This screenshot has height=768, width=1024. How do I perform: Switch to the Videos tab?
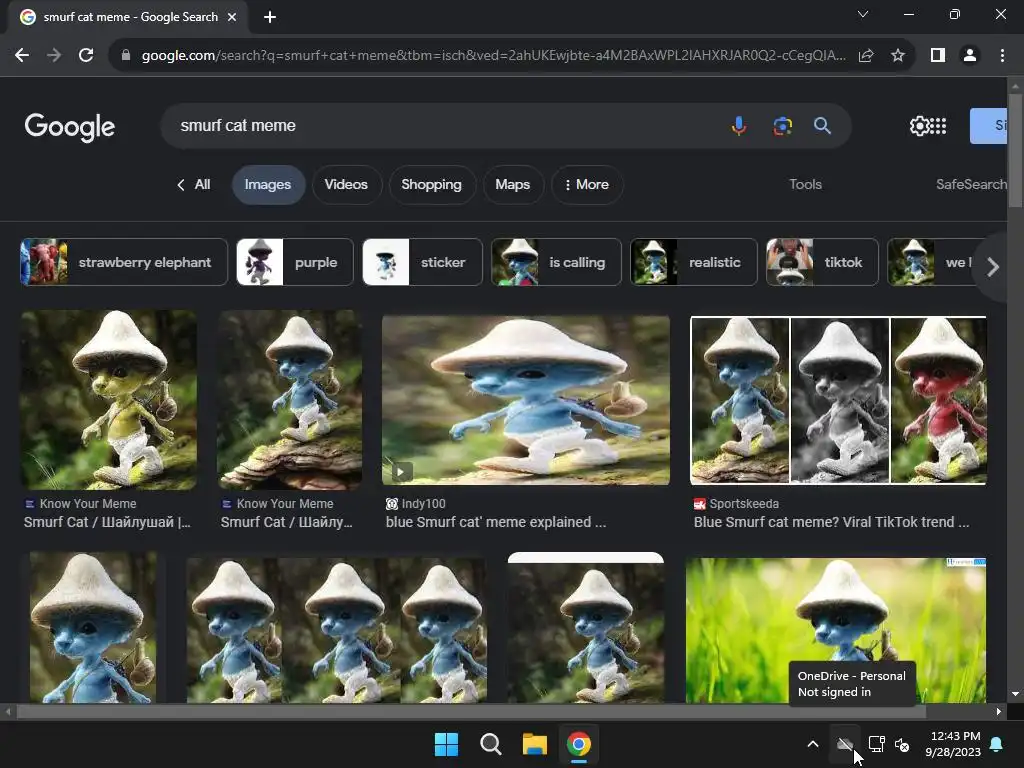tap(346, 185)
